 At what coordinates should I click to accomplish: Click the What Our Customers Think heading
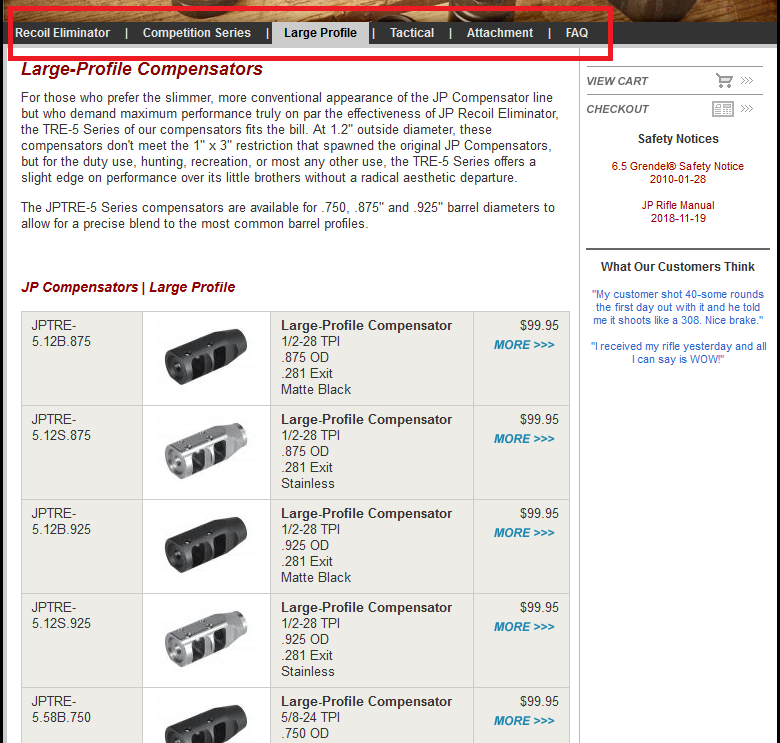(x=678, y=267)
